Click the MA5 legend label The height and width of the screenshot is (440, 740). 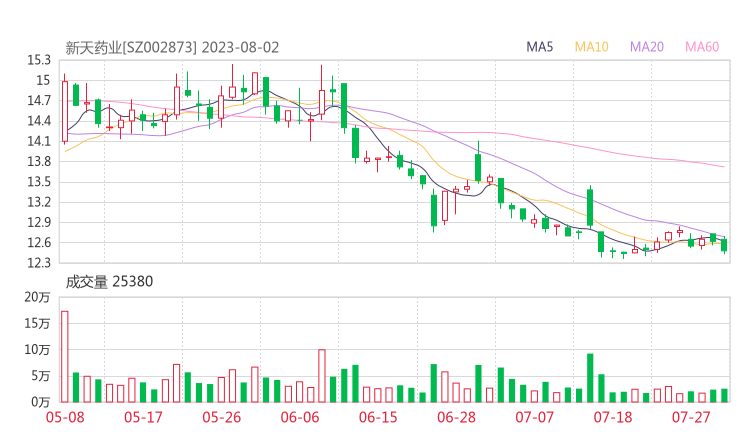point(539,47)
